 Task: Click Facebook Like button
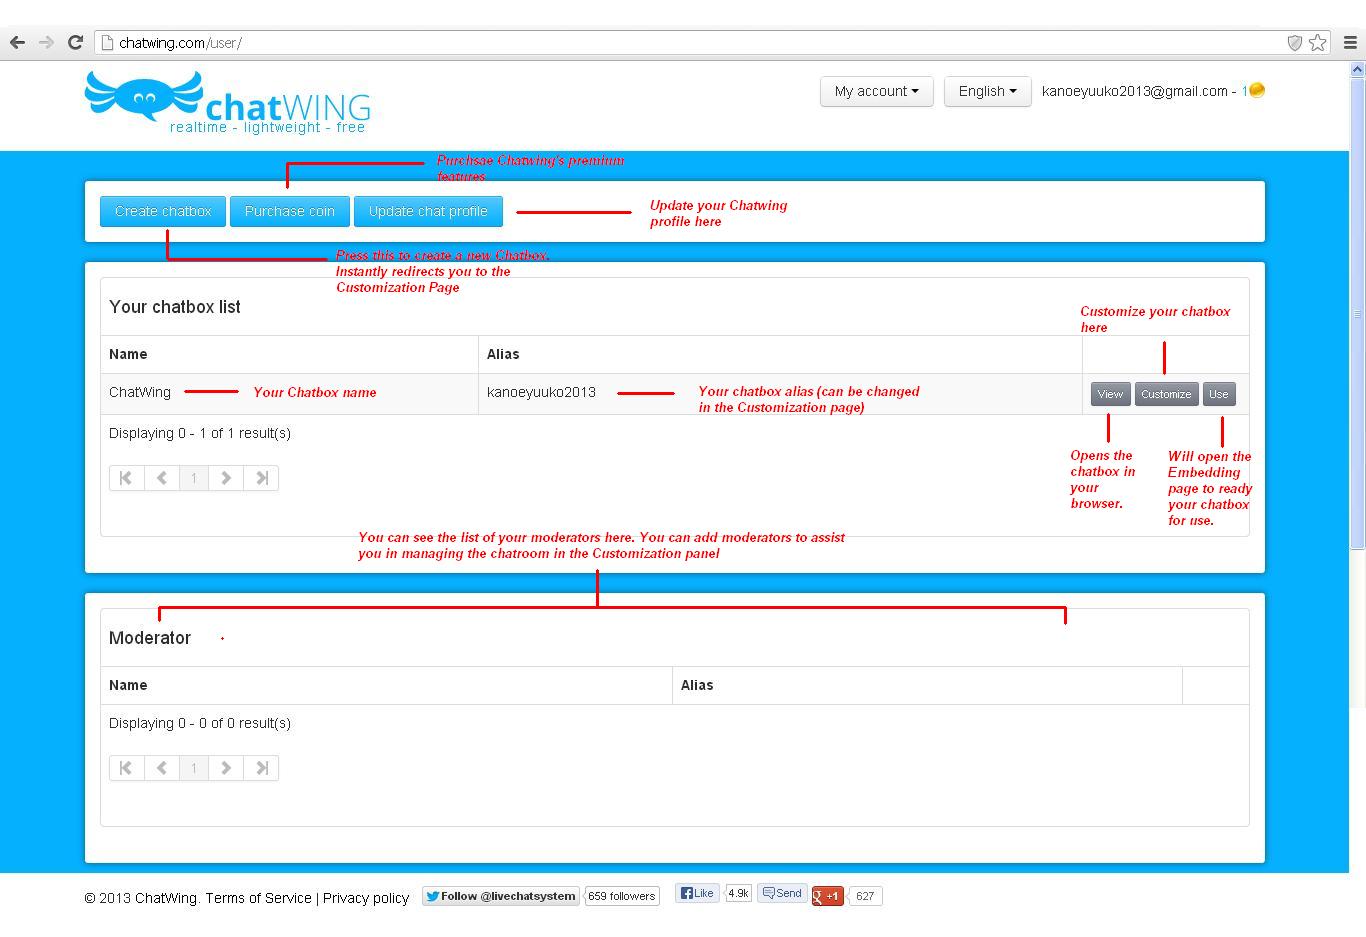(697, 893)
